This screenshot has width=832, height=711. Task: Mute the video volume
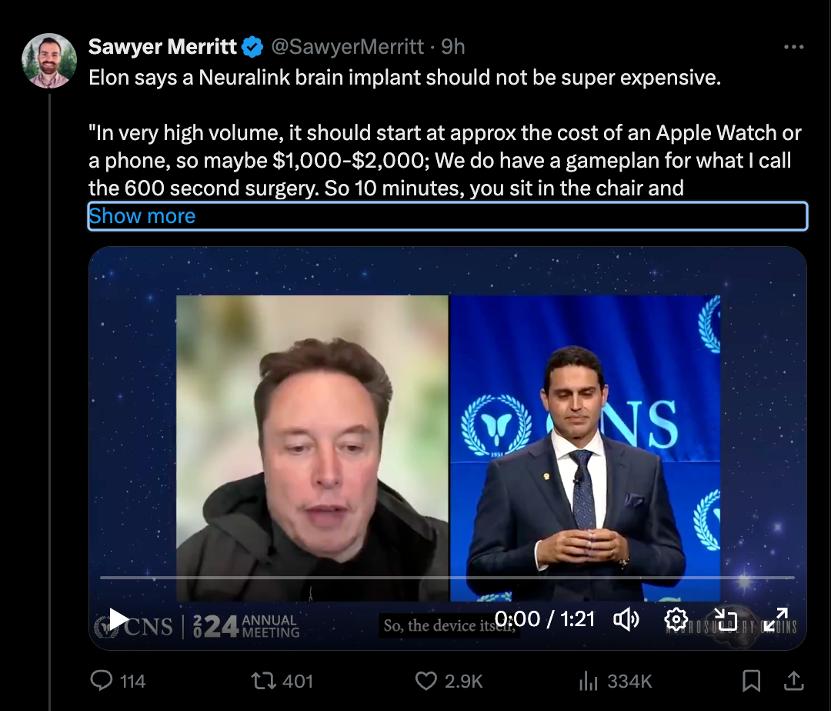click(x=626, y=620)
